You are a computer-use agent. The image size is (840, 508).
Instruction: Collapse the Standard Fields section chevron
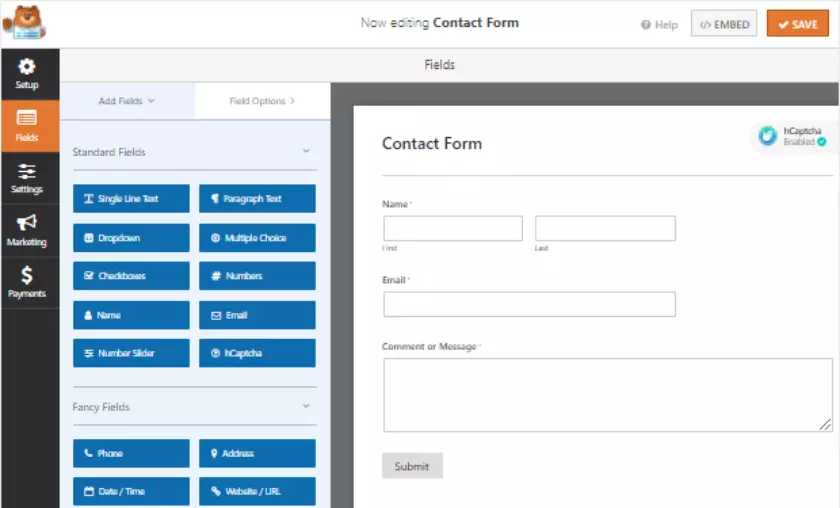coord(306,151)
